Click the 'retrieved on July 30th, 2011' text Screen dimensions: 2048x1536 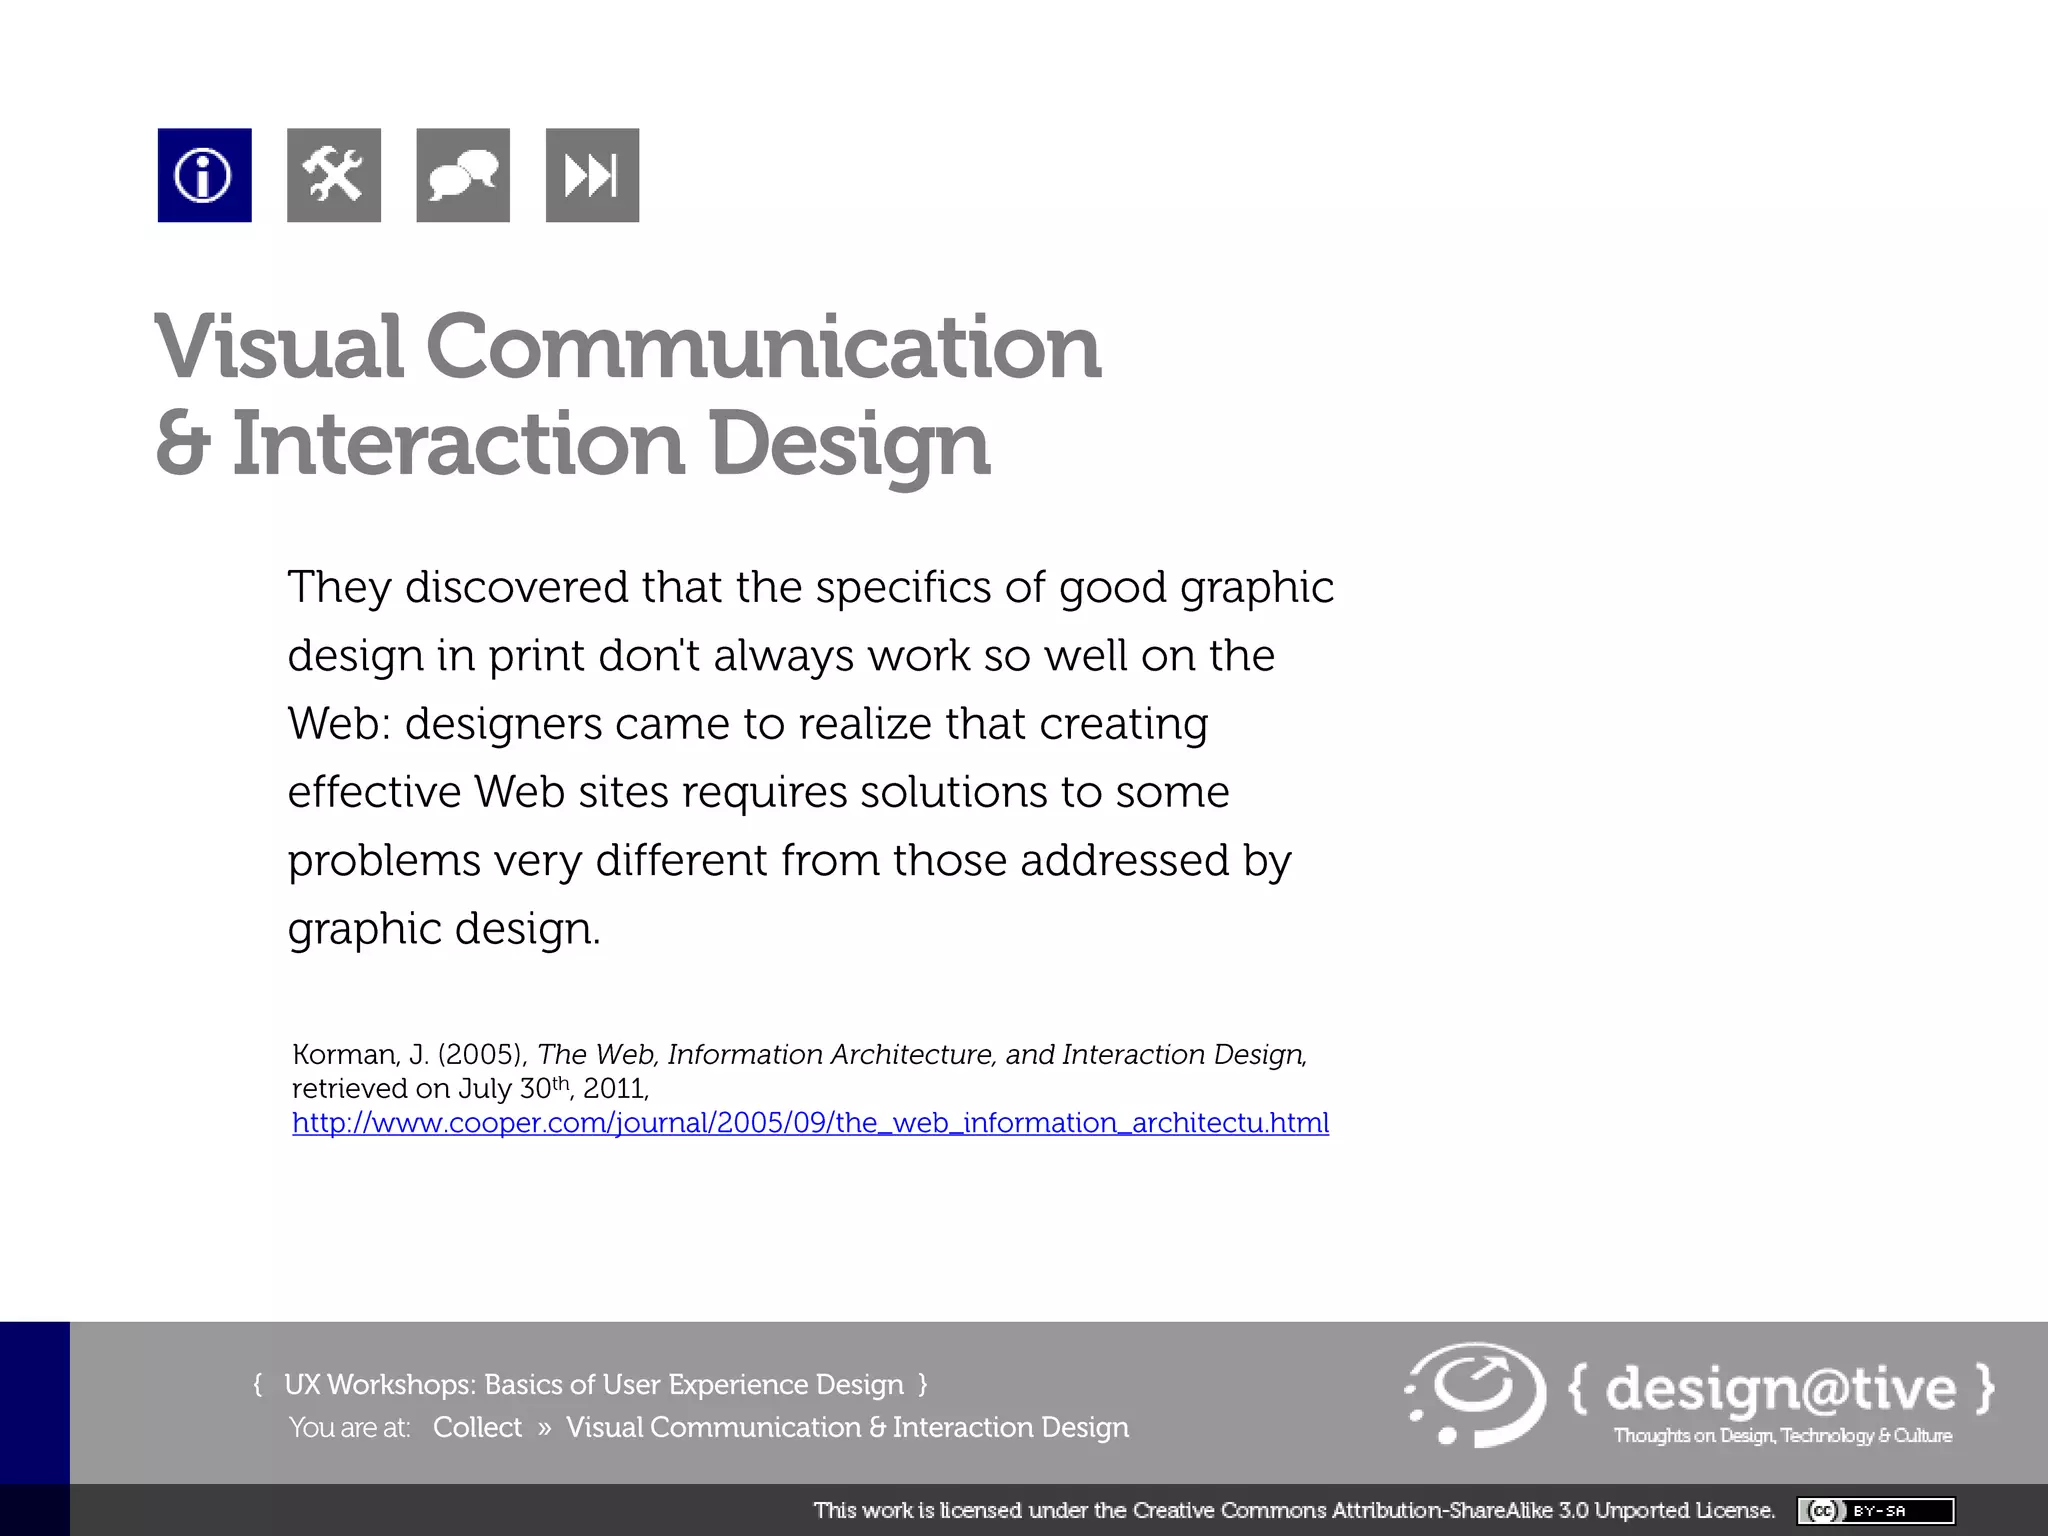click(x=470, y=1088)
